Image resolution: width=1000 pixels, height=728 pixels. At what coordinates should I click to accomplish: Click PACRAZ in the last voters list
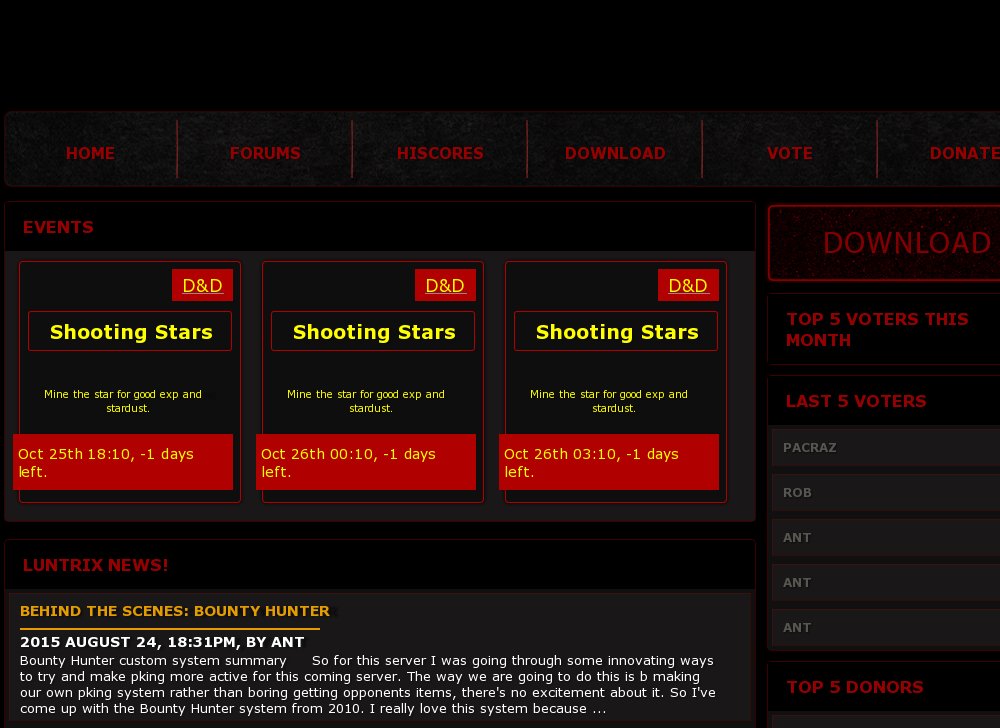810,448
